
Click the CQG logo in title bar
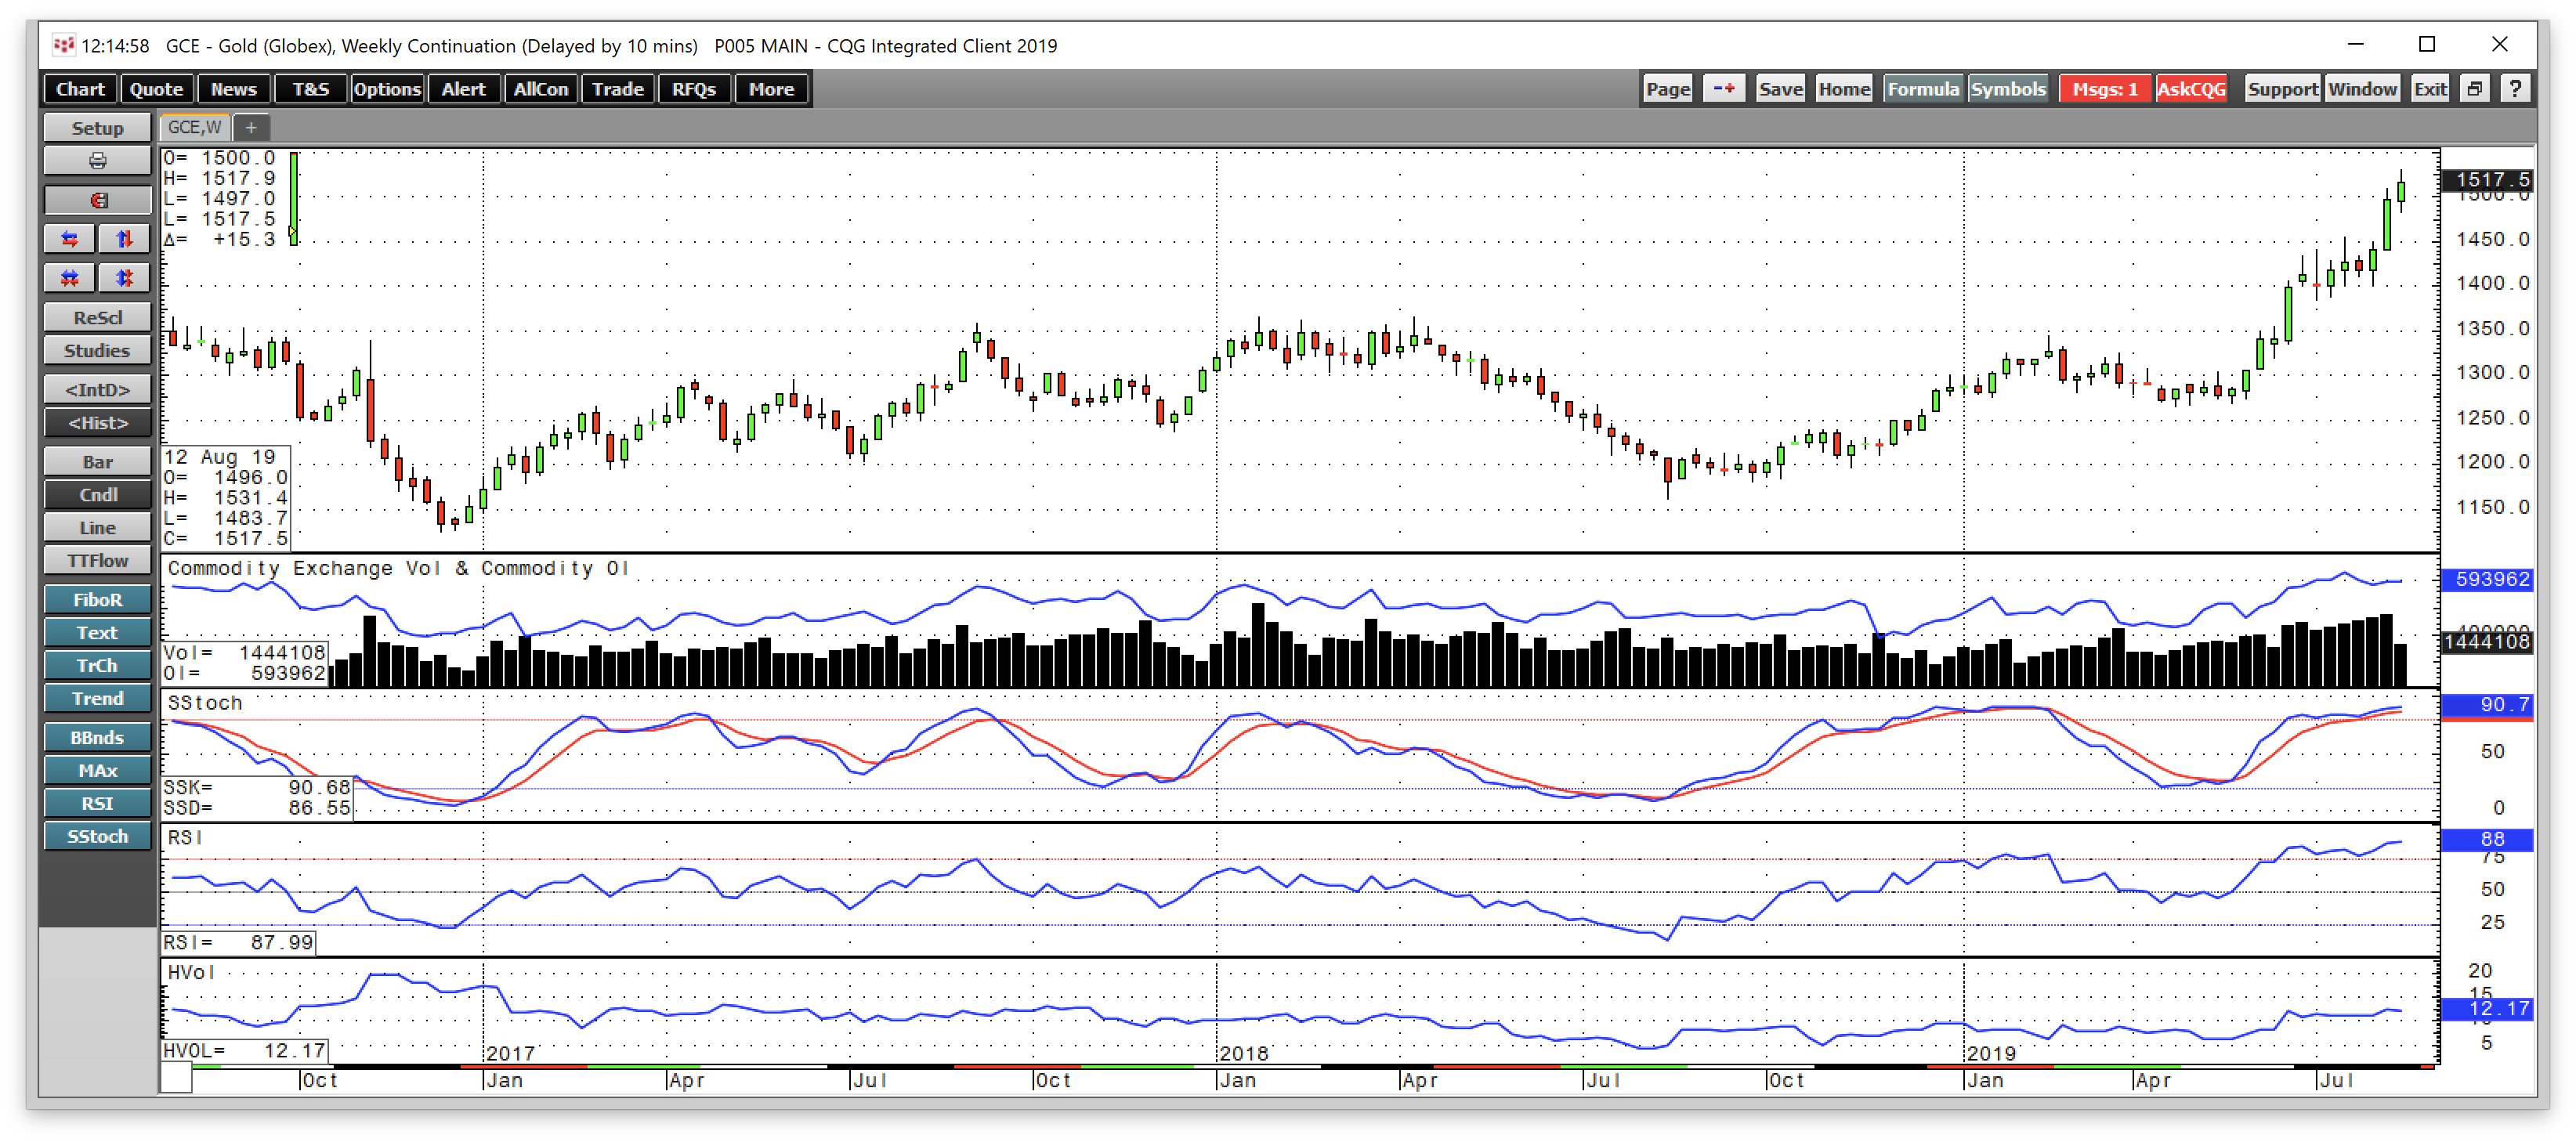[x=63, y=45]
